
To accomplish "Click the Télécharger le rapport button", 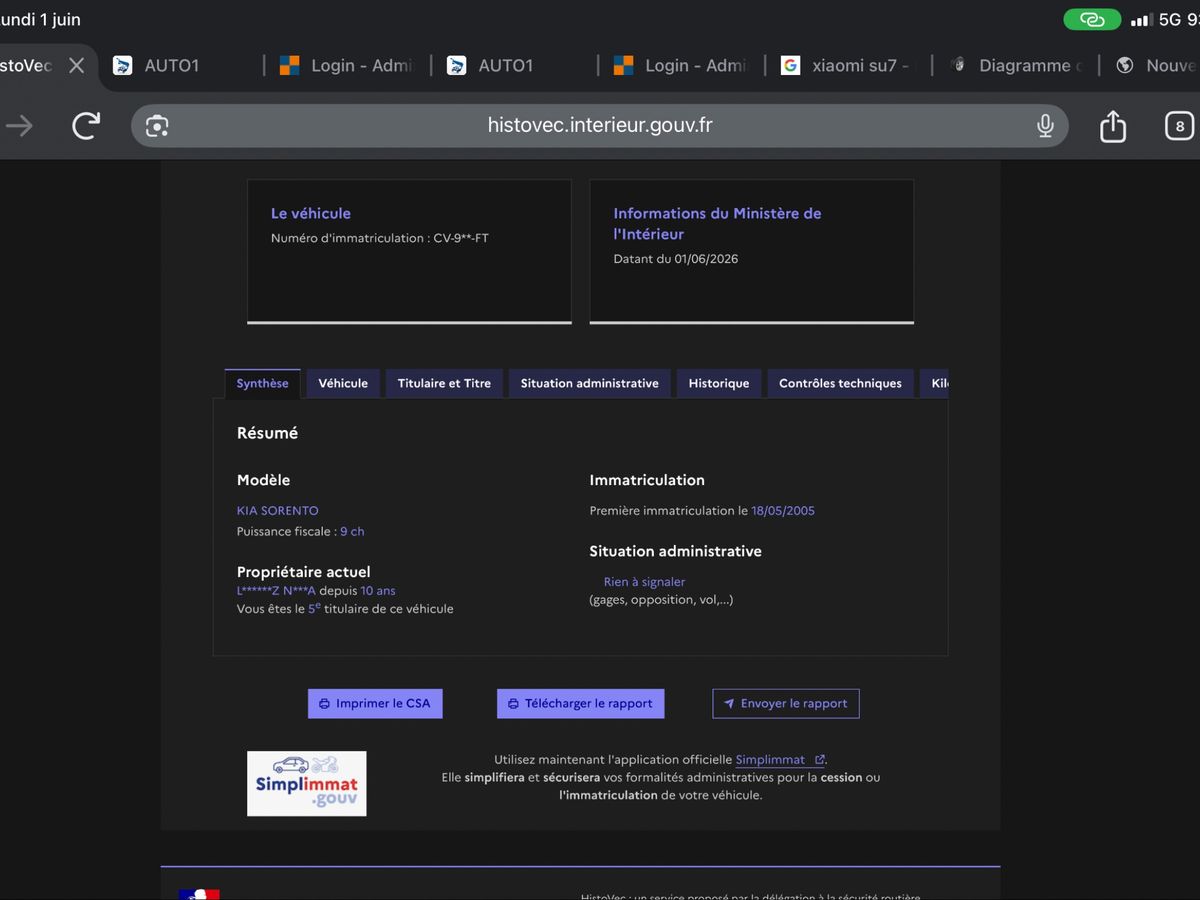I will pyautogui.click(x=580, y=704).
